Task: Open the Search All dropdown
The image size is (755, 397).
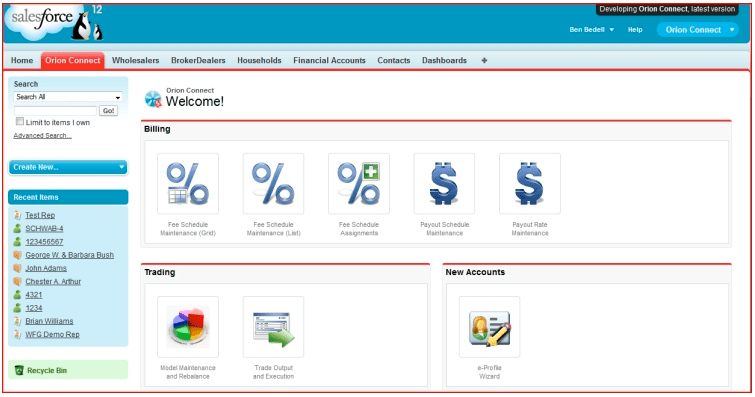Action: tap(68, 97)
